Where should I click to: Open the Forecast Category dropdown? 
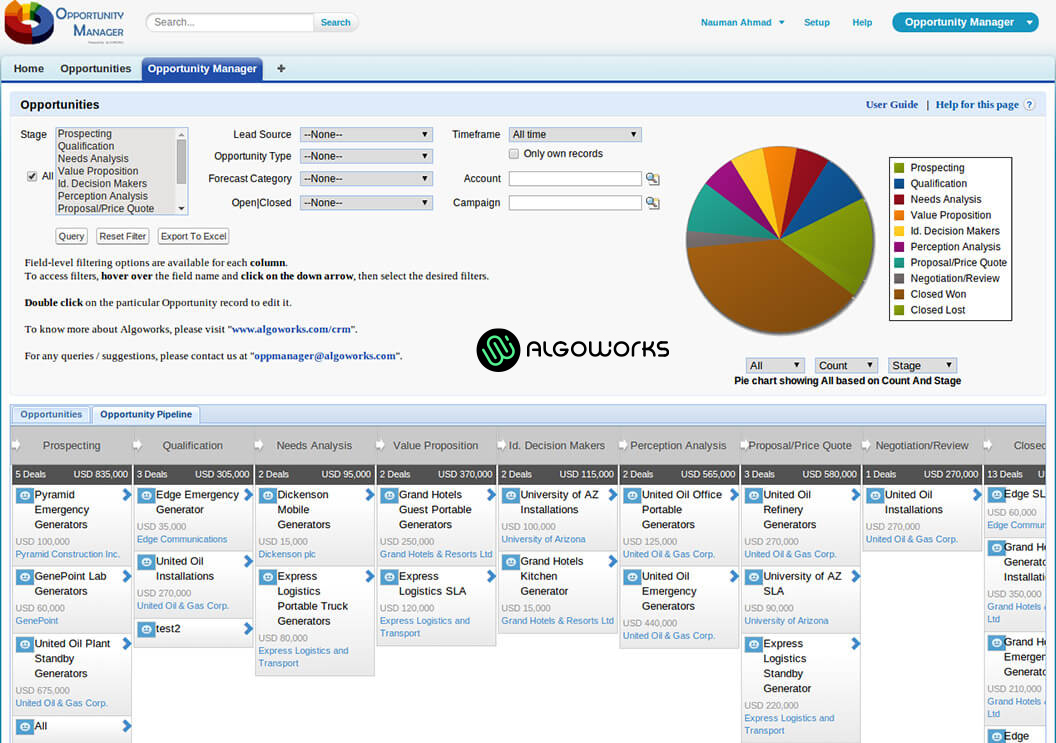point(366,179)
